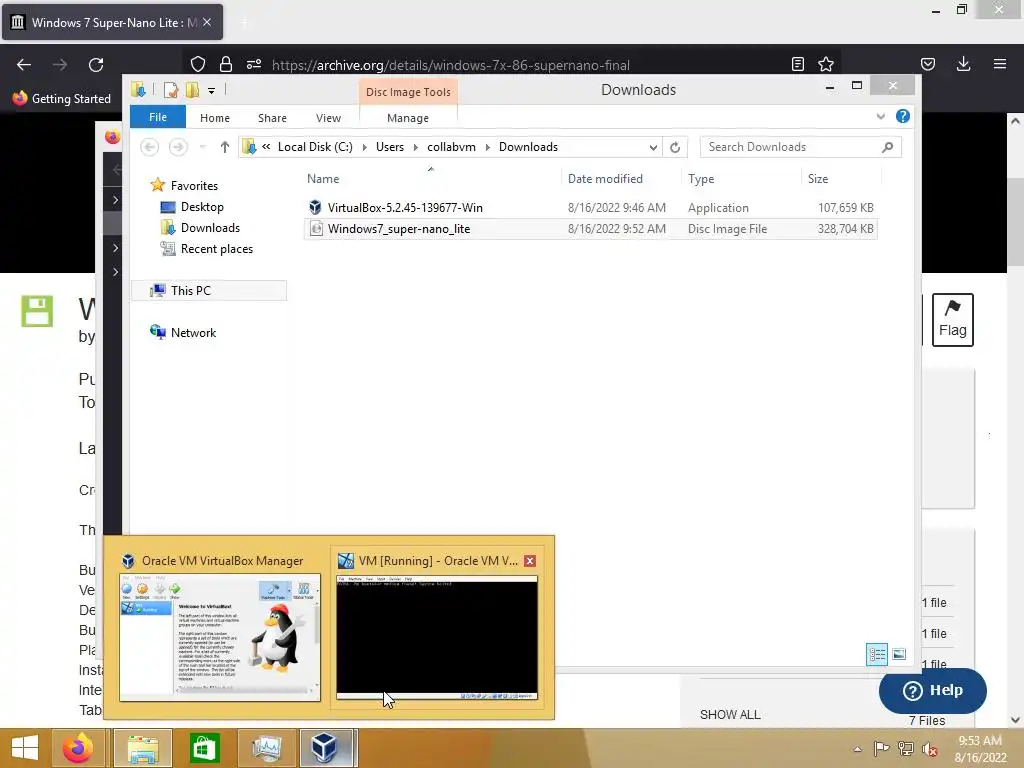
Task: Toggle Firefox reader view
Action: [x=797, y=64]
